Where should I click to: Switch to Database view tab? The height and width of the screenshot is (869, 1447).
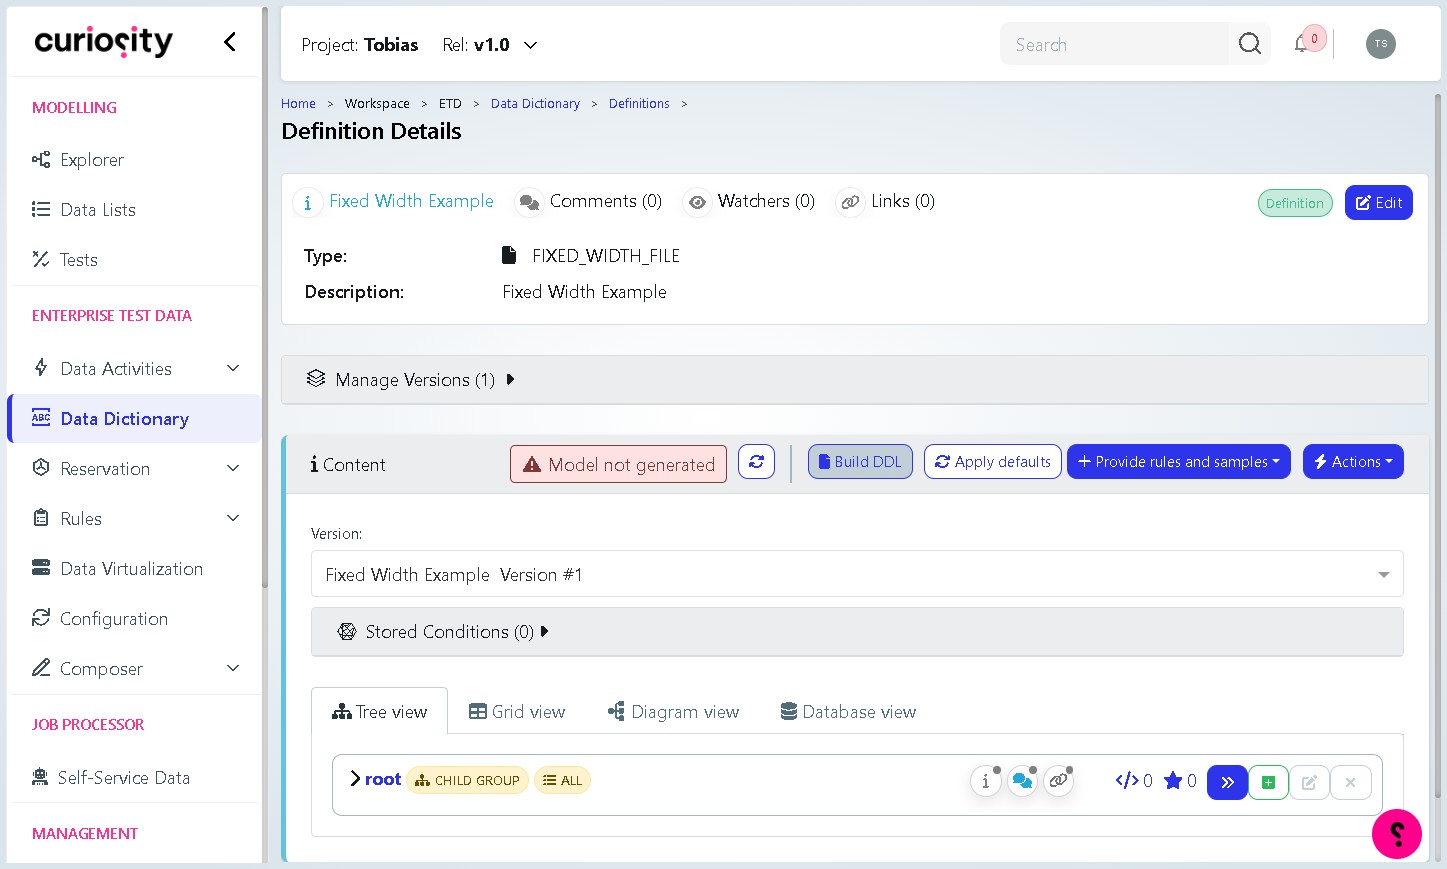(848, 712)
